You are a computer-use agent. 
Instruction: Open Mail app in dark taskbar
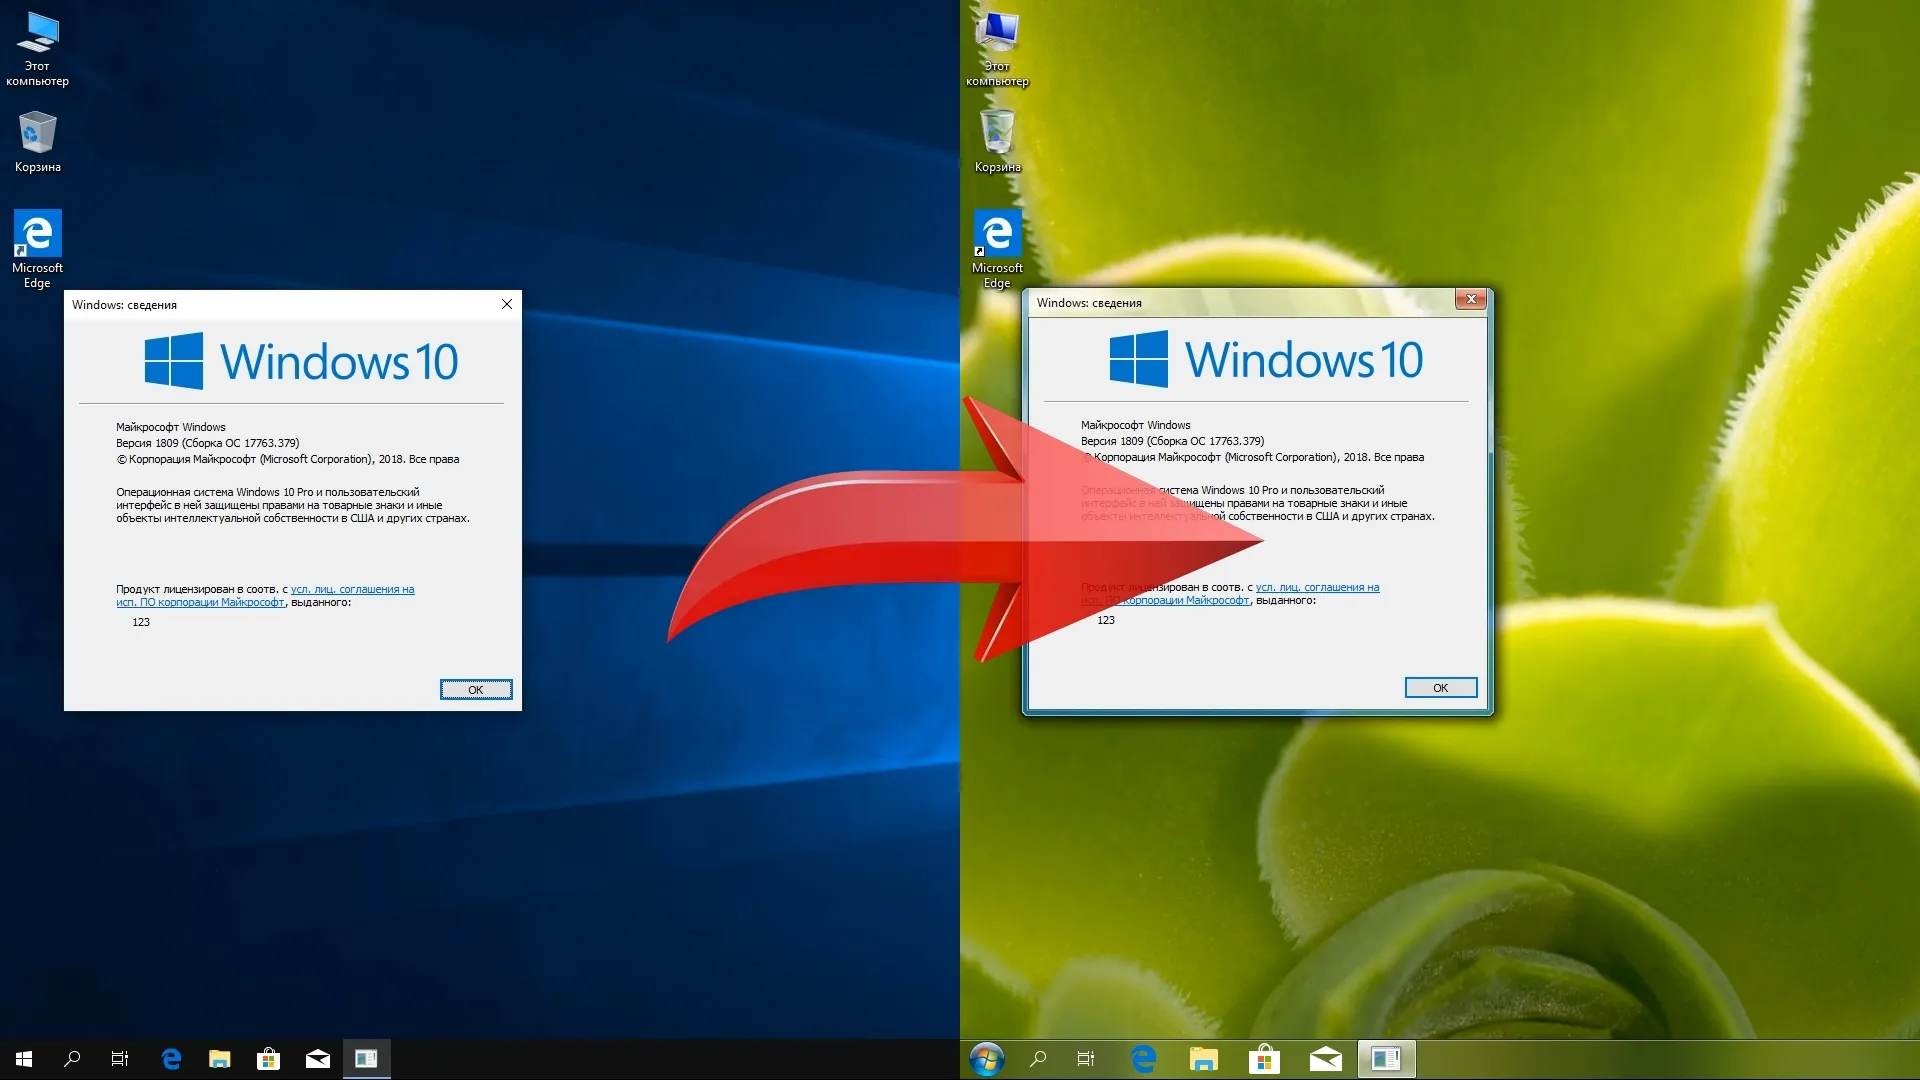tap(318, 1058)
